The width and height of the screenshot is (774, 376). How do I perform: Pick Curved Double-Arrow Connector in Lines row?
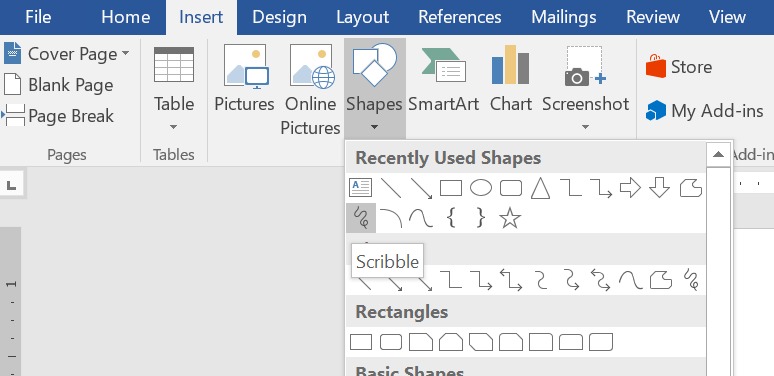coord(601,280)
